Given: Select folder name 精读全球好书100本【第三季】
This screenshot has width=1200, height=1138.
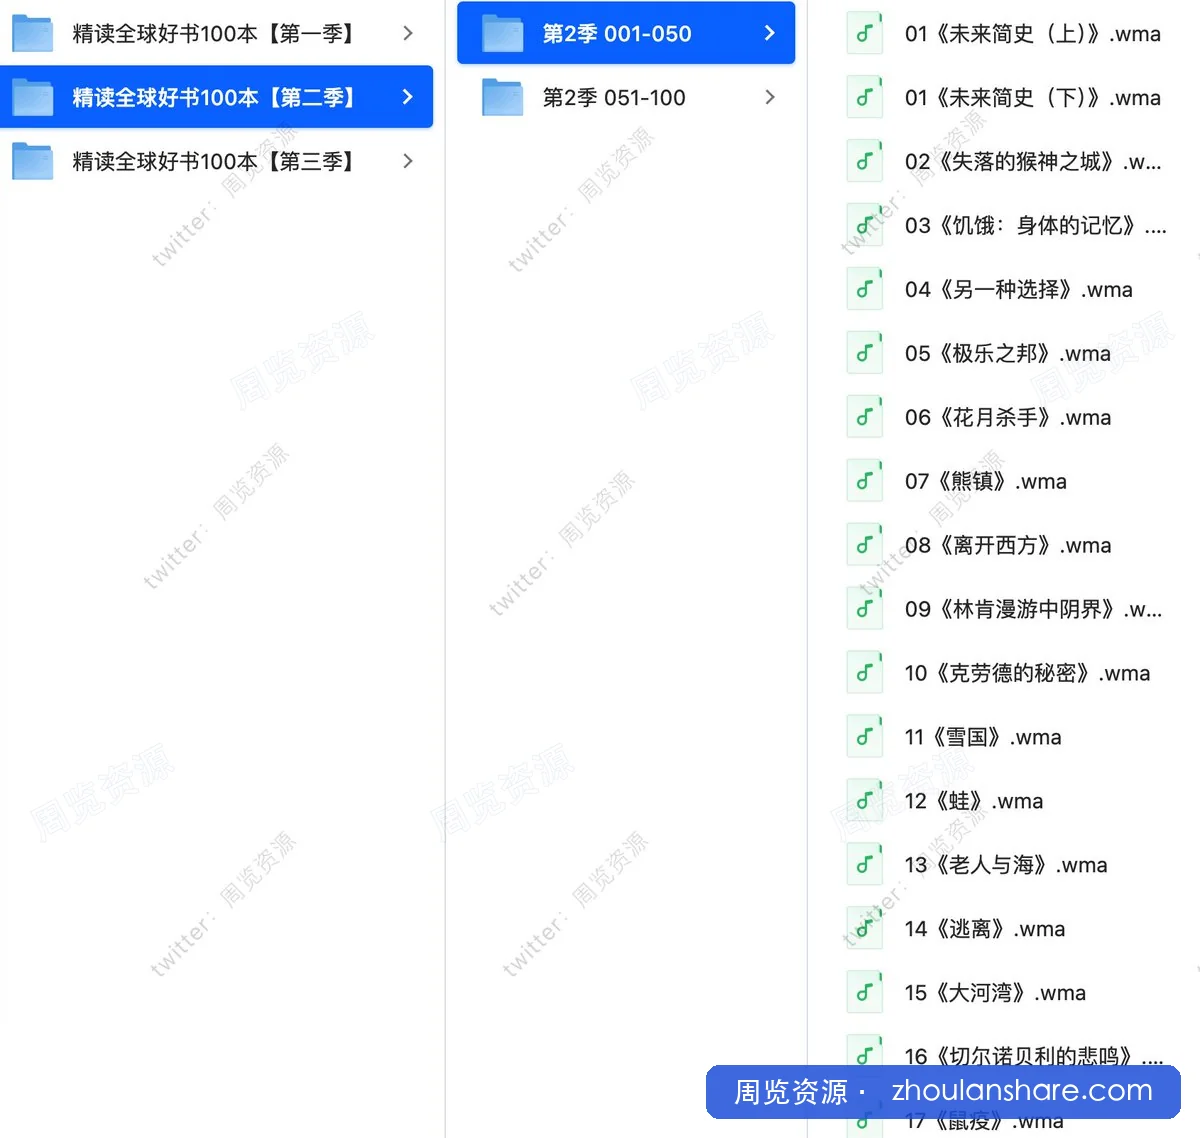Looking at the screenshot, I should [215, 162].
